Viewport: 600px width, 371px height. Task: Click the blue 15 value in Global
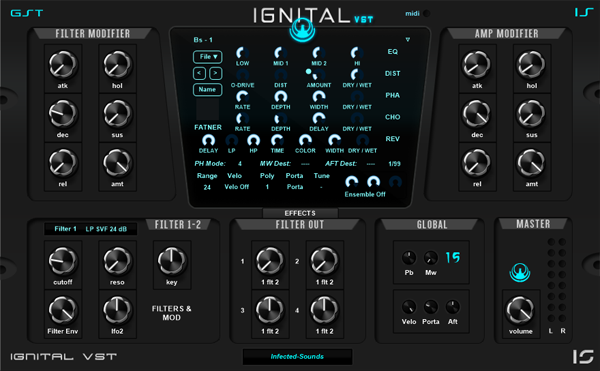[x=453, y=257]
